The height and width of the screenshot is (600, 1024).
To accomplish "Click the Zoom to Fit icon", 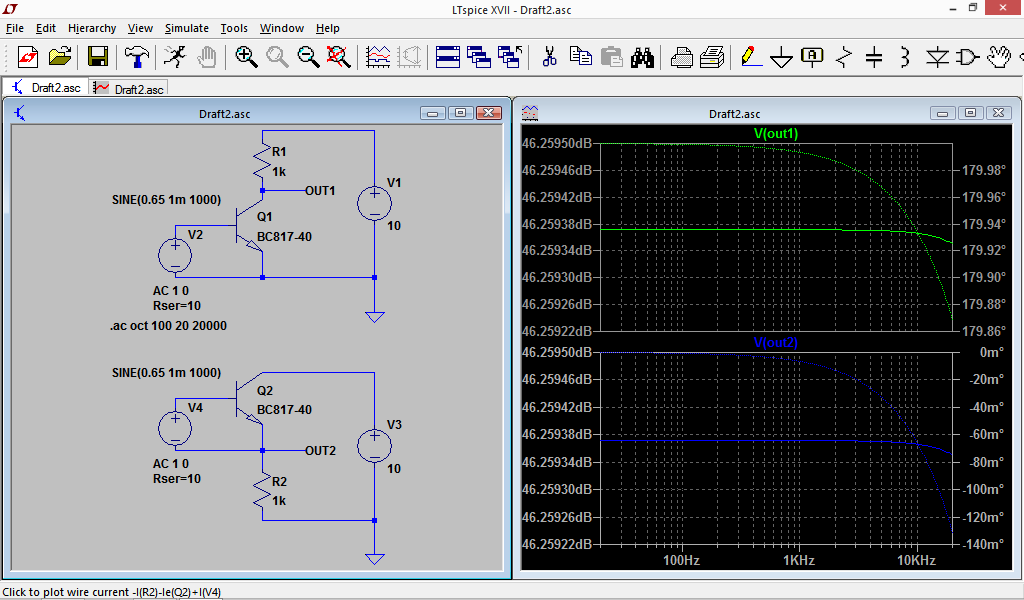I will click(x=339, y=57).
